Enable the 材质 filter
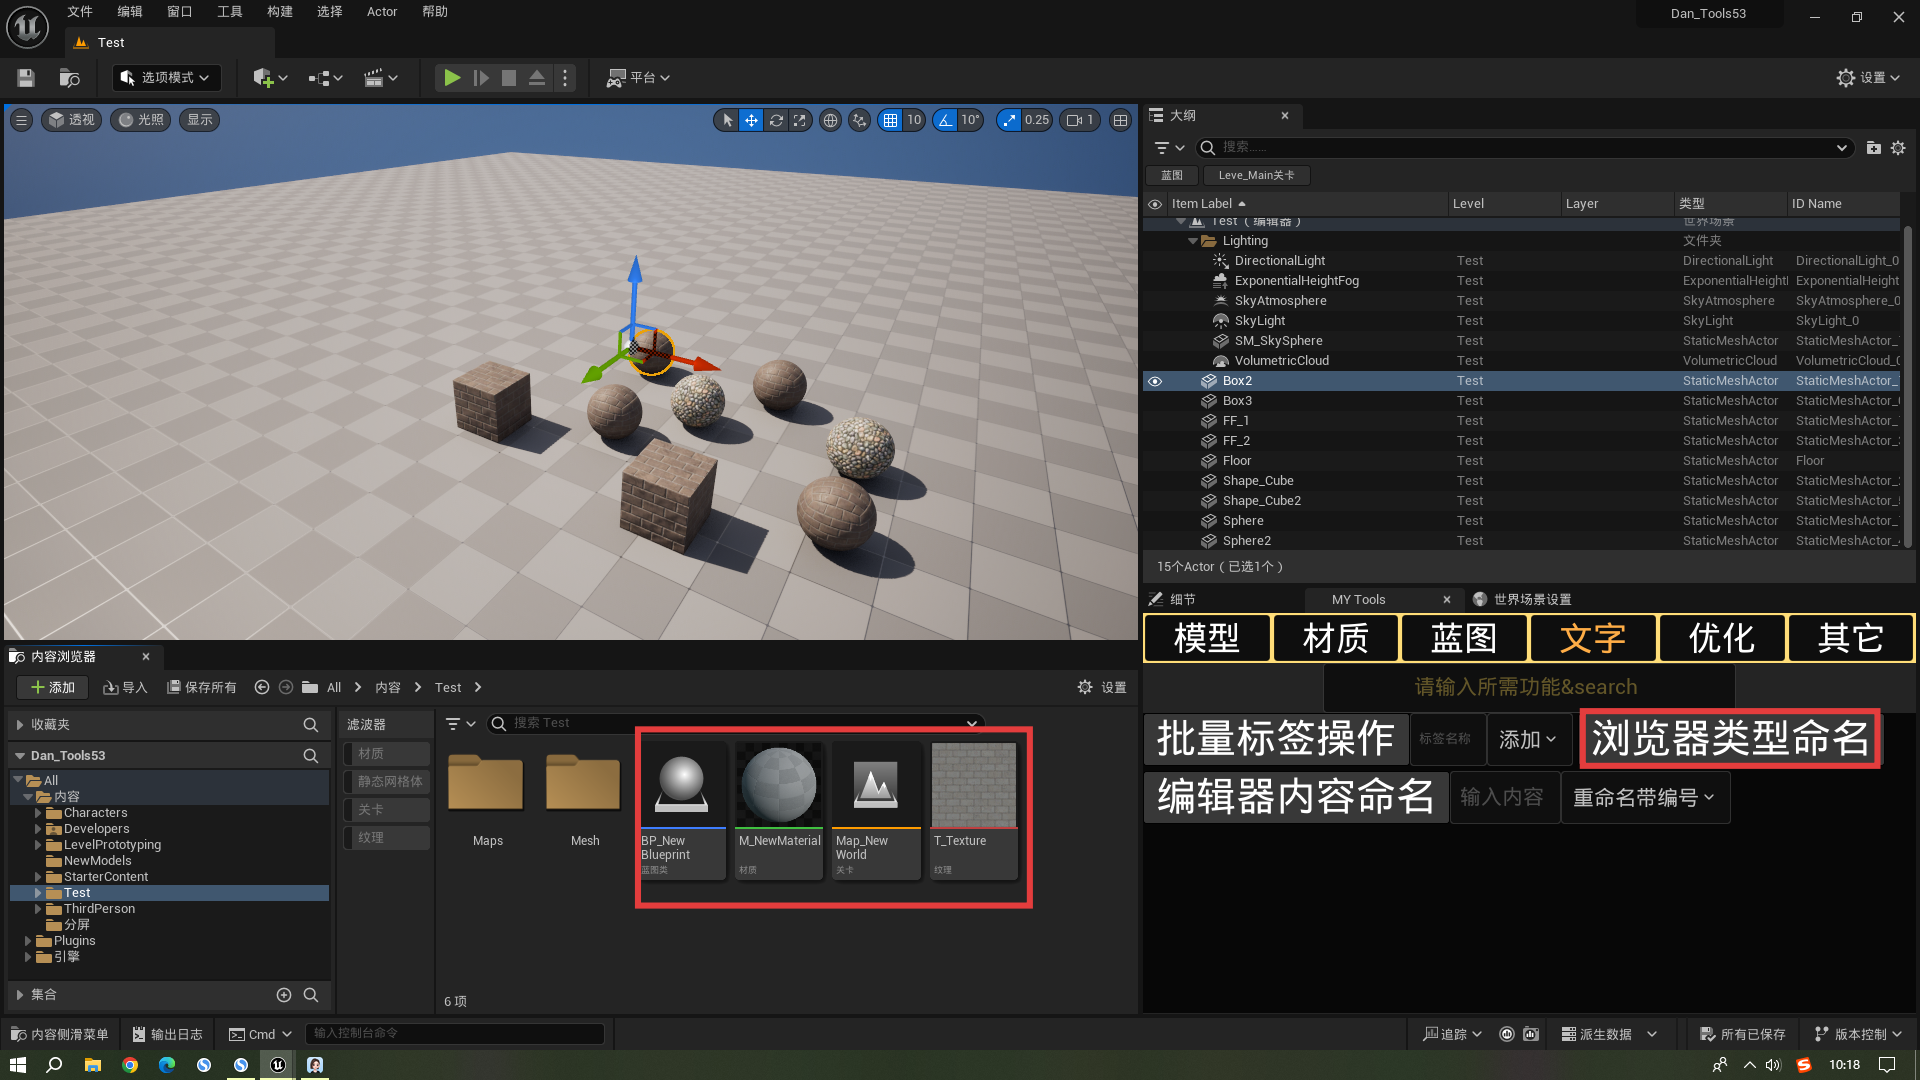The height and width of the screenshot is (1080, 1920). click(x=387, y=754)
